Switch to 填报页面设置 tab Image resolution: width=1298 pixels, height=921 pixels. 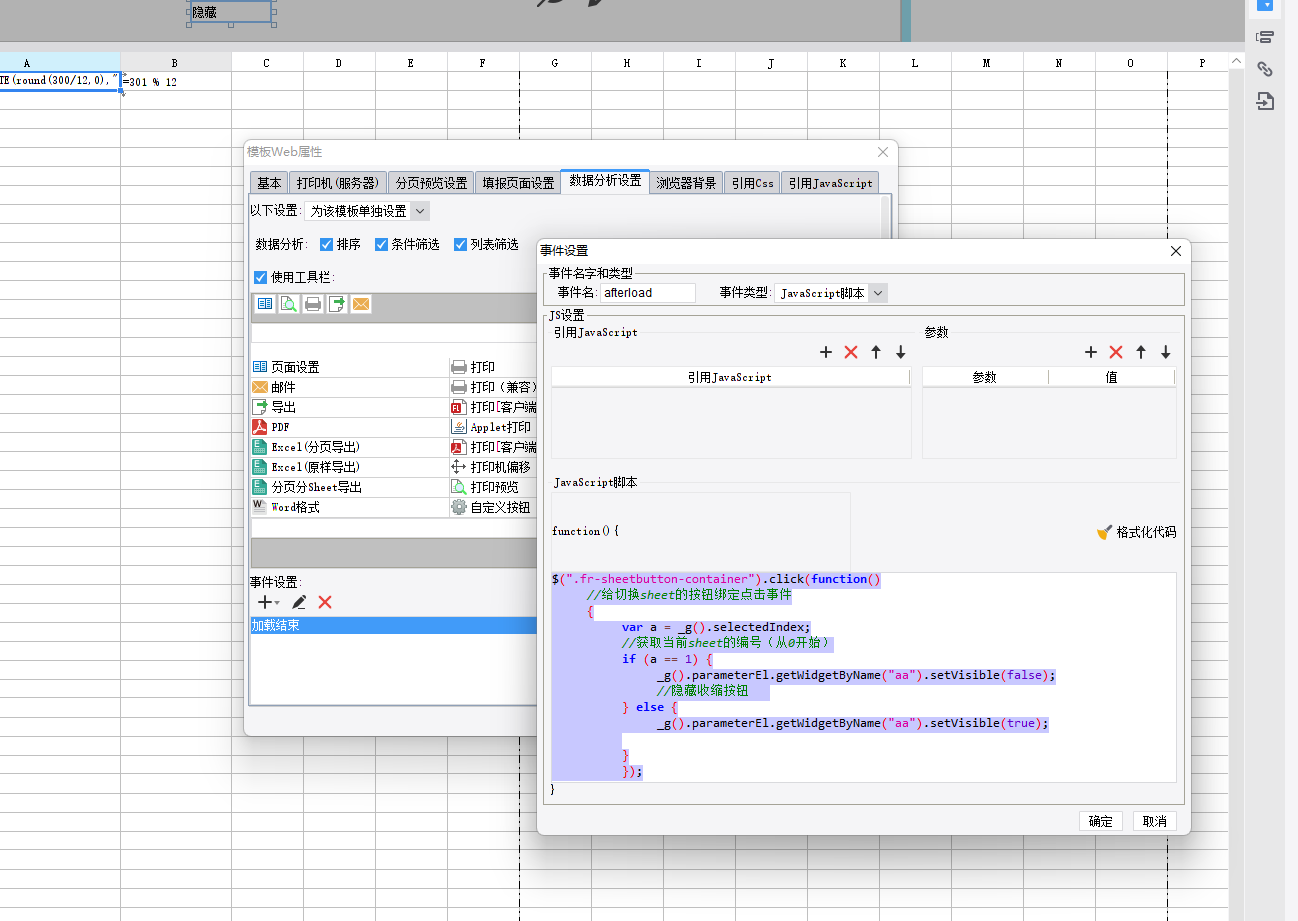pyautogui.click(x=518, y=183)
